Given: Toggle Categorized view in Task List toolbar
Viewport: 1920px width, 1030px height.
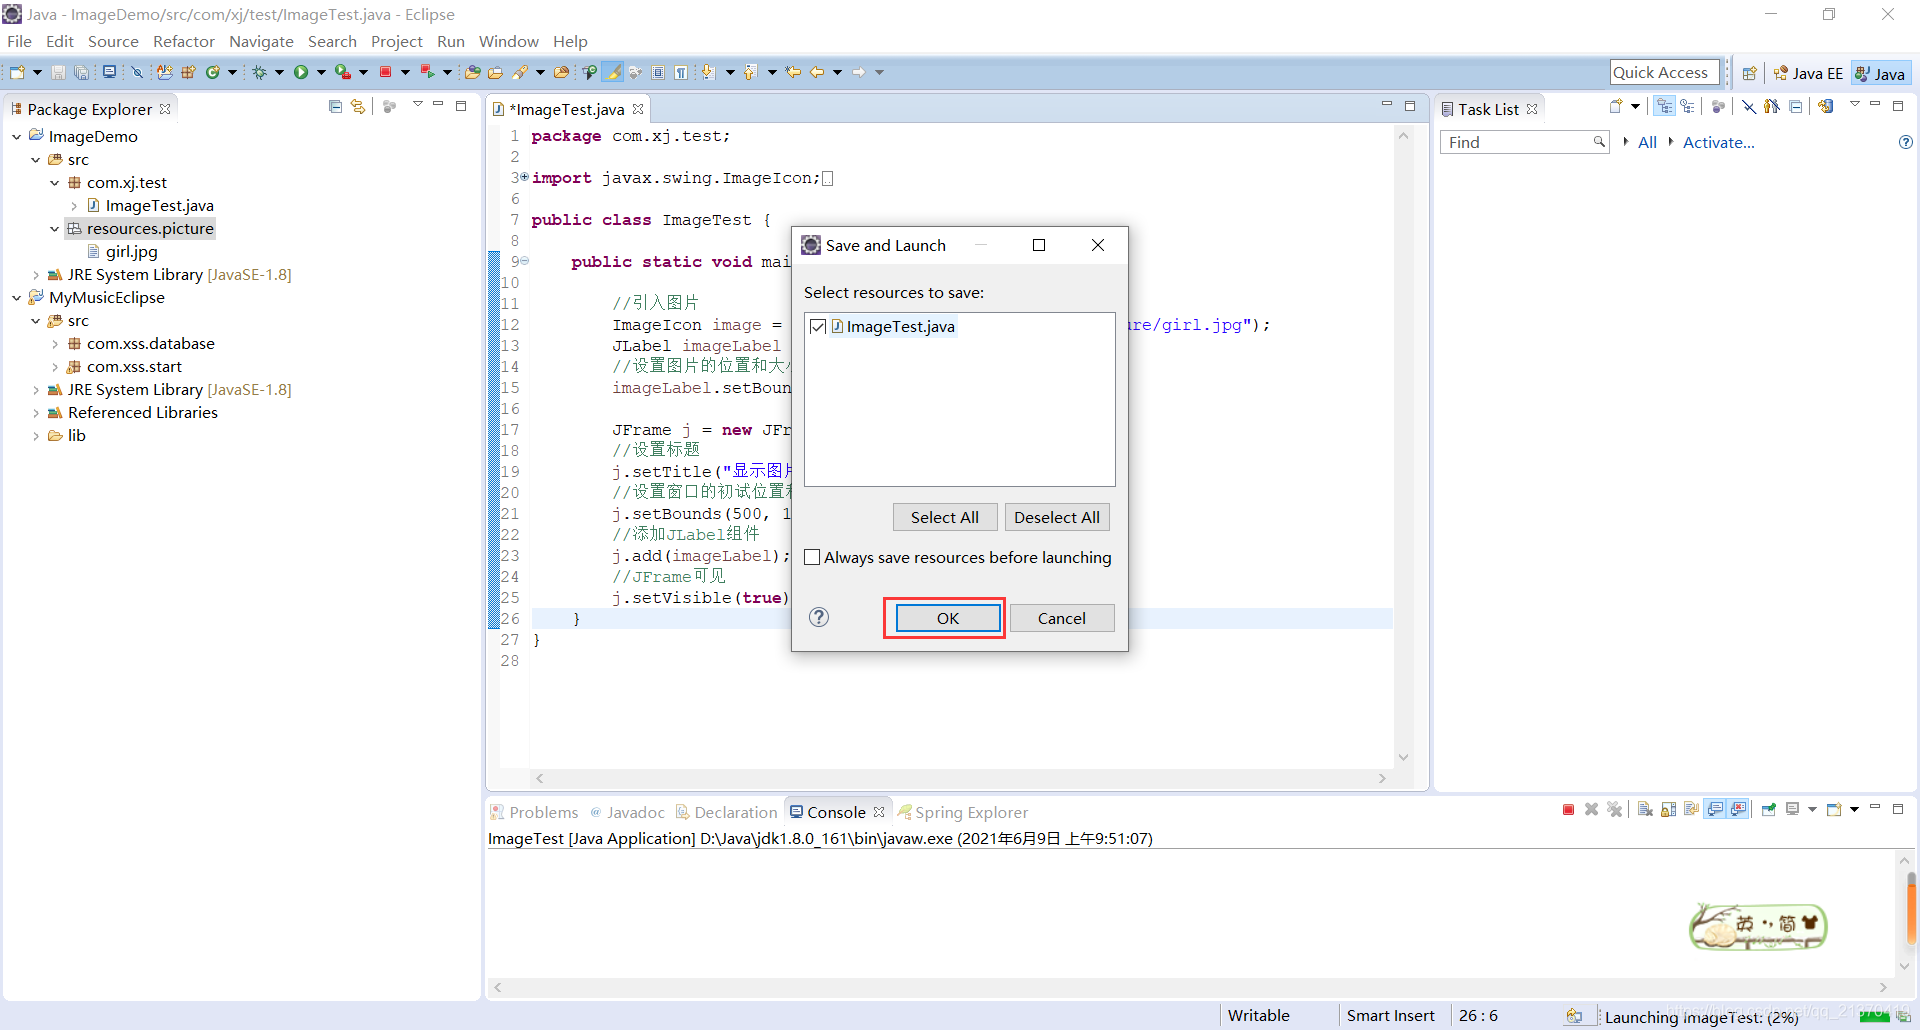Looking at the screenshot, I should pyautogui.click(x=1665, y=107).
